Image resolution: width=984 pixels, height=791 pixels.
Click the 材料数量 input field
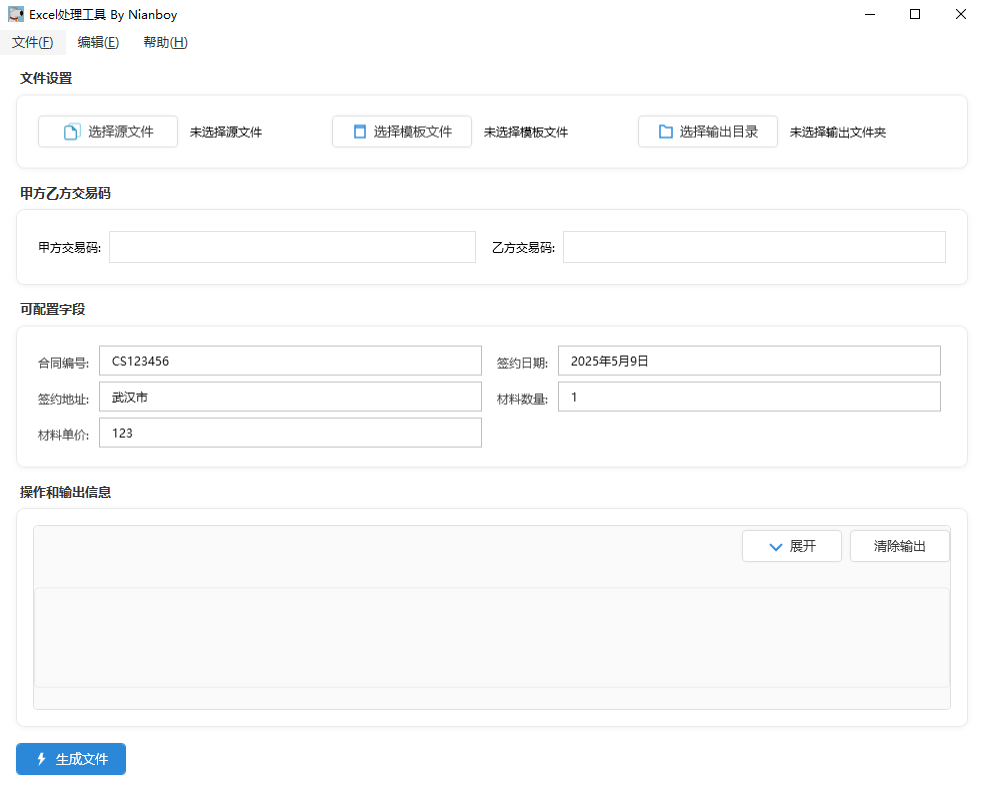pyautogui.click(x=748, y=397)
